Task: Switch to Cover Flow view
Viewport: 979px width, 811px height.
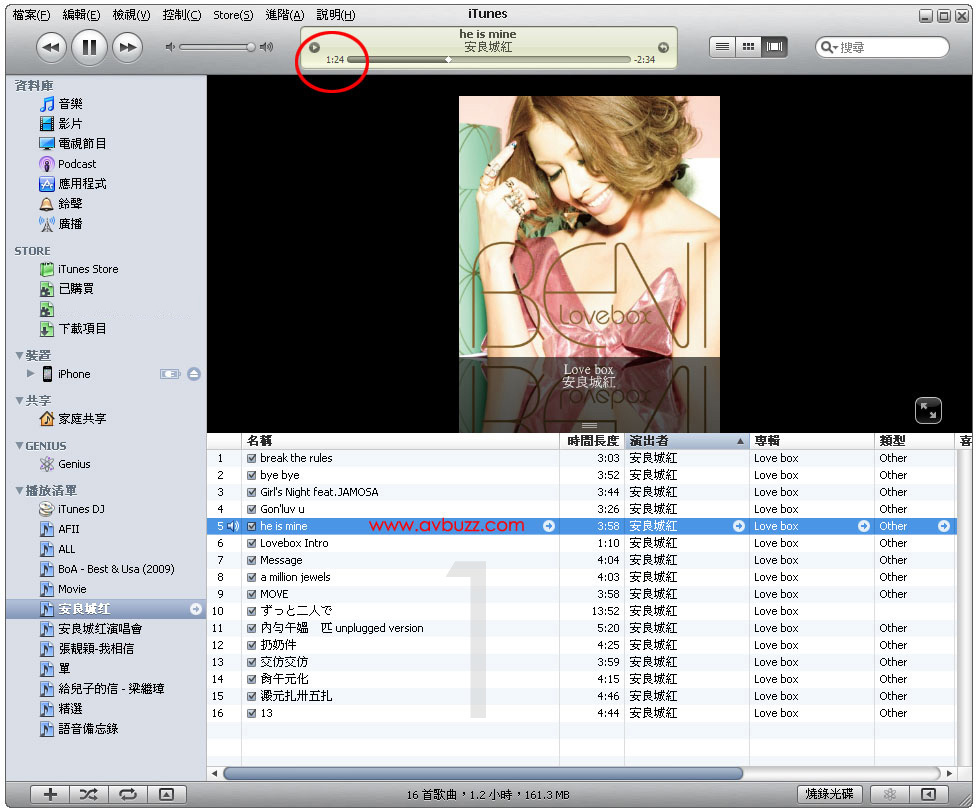Action: click(x=774, y=47)
